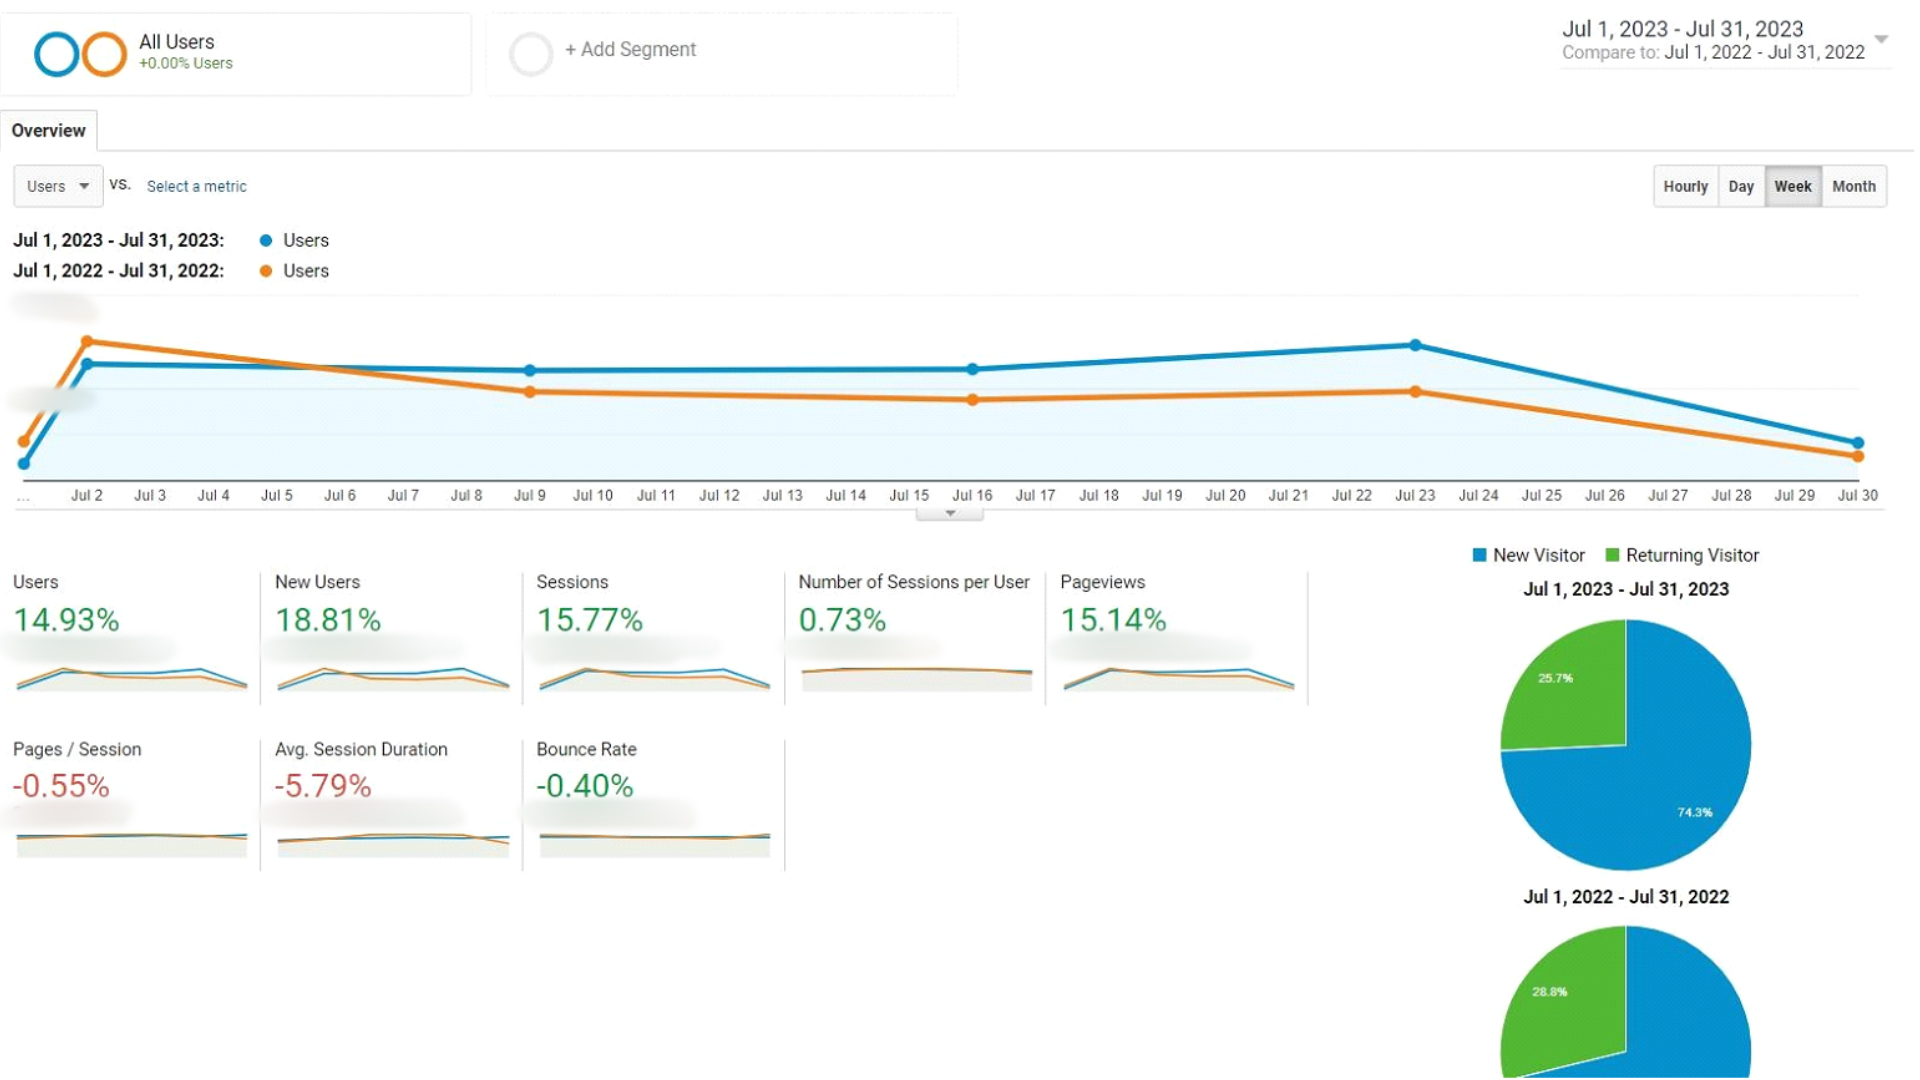
Task: Select the Week view button
Action: point(1792,187)
